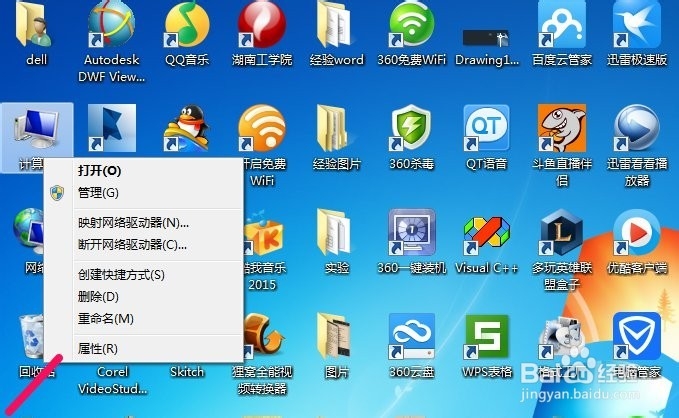Click the Corel VideoStud... icon label
The width and height of the screenshot is (679, 418).
click(x=112, y=380)
